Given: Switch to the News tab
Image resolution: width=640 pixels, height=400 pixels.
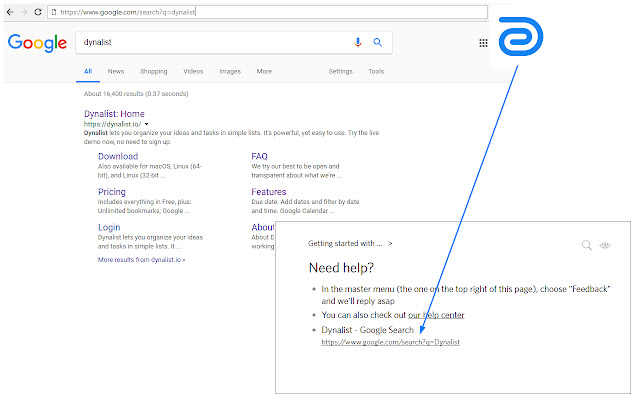Looking at the screenshot, I should [x=116, y=71].
